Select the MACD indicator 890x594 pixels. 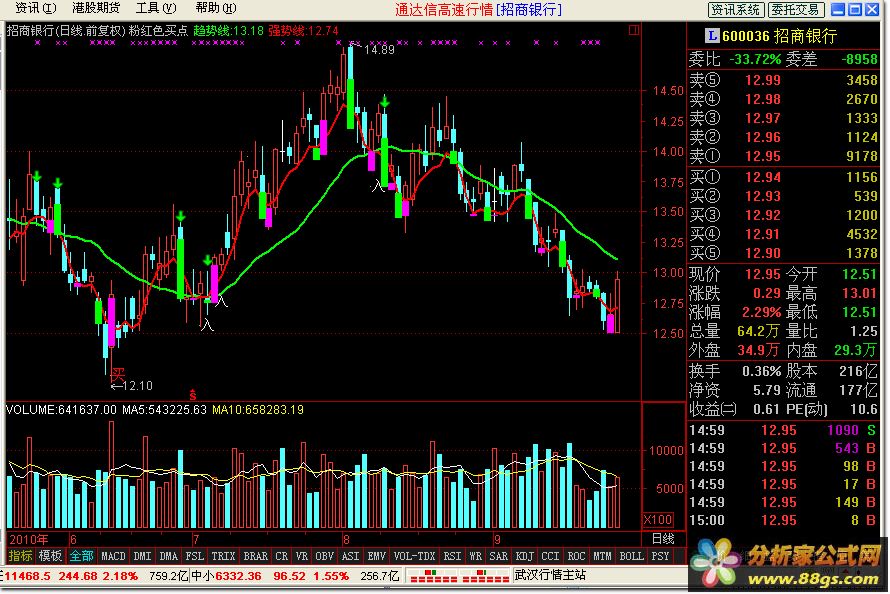tap(113, 557)
